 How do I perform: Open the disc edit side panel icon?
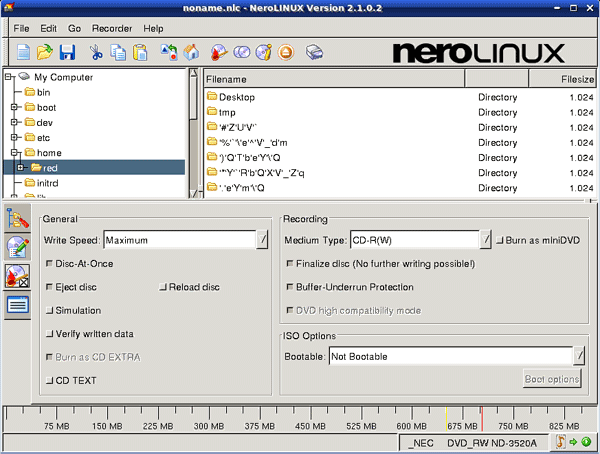tap(18, 247)
